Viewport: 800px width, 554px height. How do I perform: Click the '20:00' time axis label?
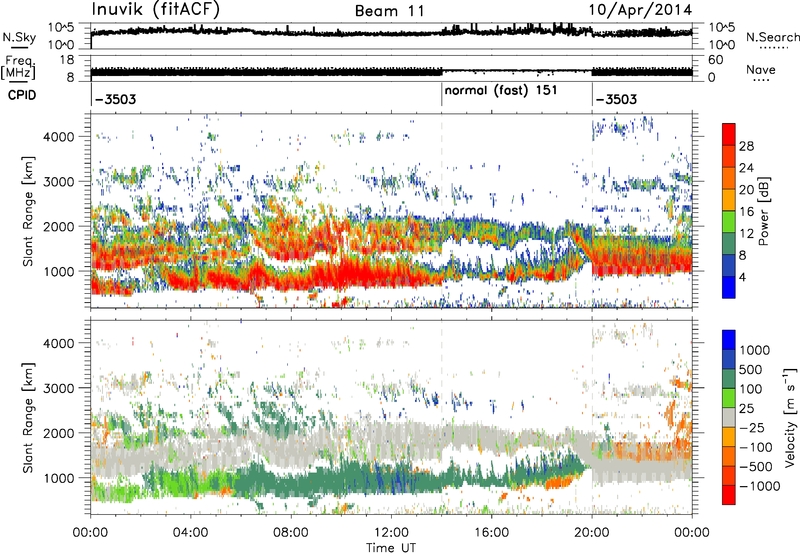tap(592, 533)
